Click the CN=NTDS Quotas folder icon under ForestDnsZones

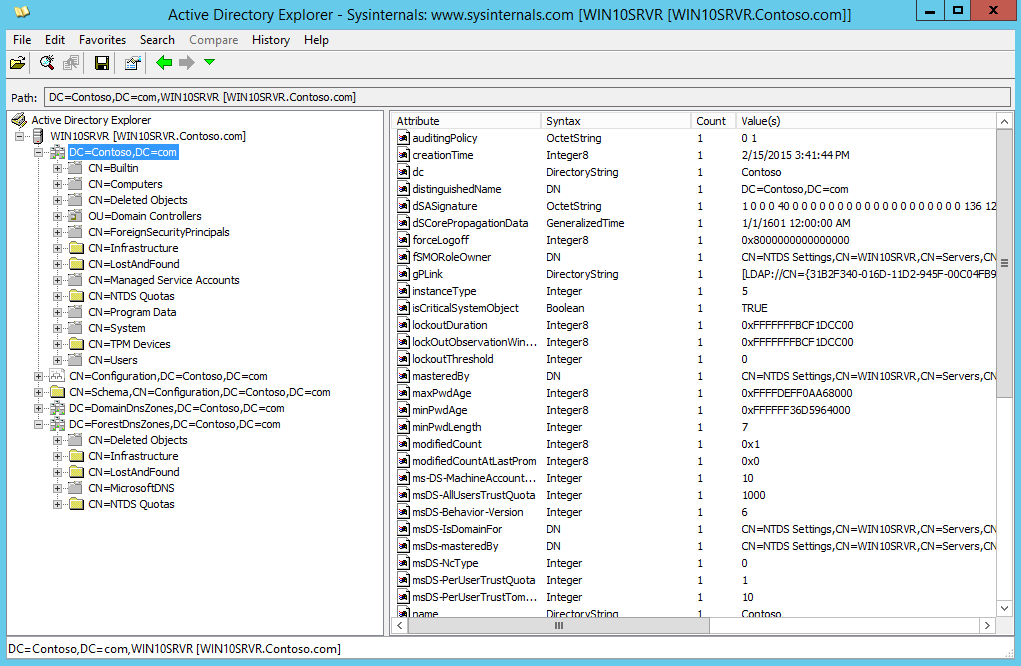point(76,504)
